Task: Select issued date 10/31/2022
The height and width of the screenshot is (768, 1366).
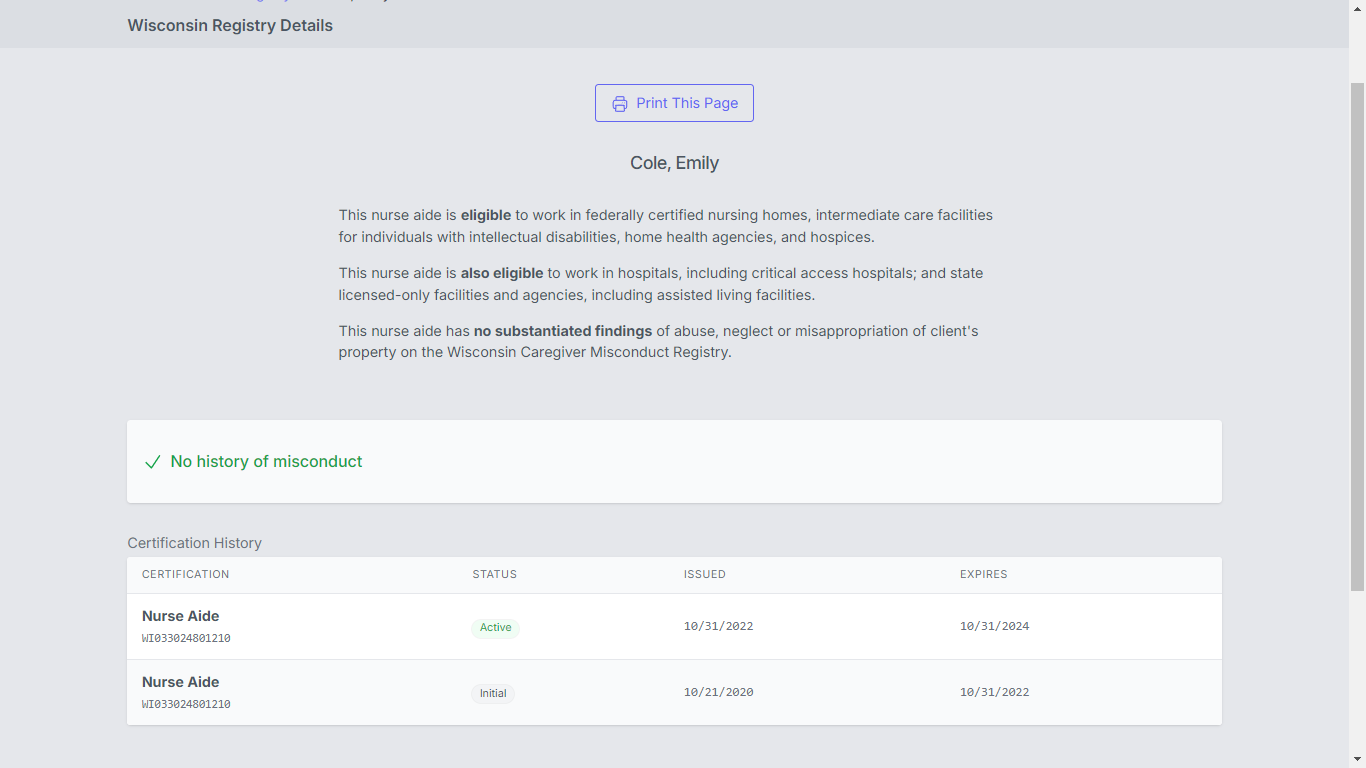Action: pos(719,627)
